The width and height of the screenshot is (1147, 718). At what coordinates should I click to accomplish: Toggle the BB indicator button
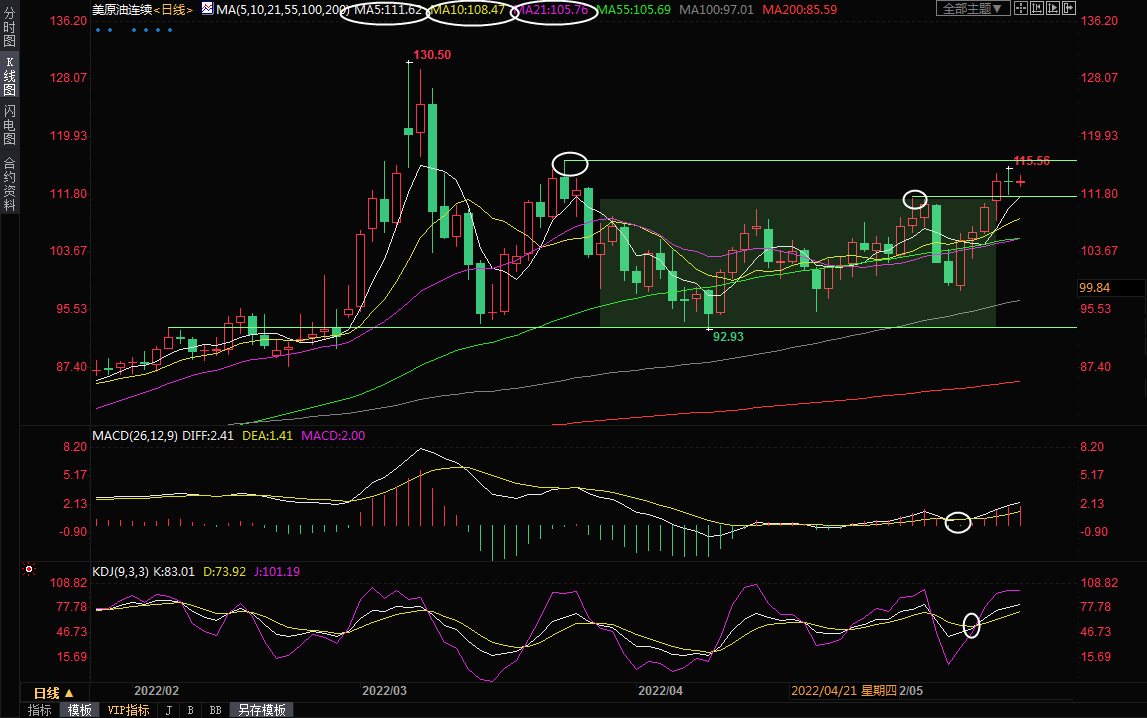(215, 710)
